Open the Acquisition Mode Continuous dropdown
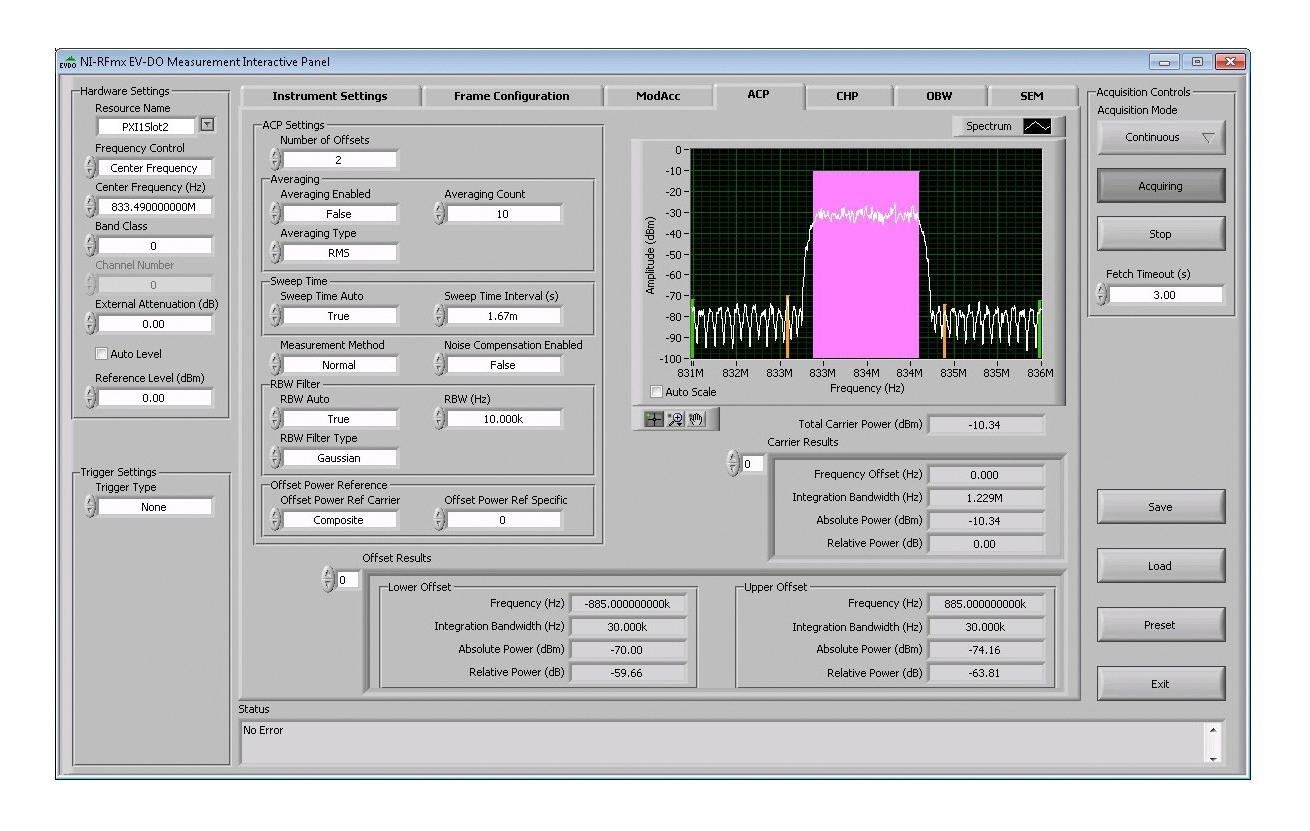Screen dimensions: 1310x831 point(1160,137)
